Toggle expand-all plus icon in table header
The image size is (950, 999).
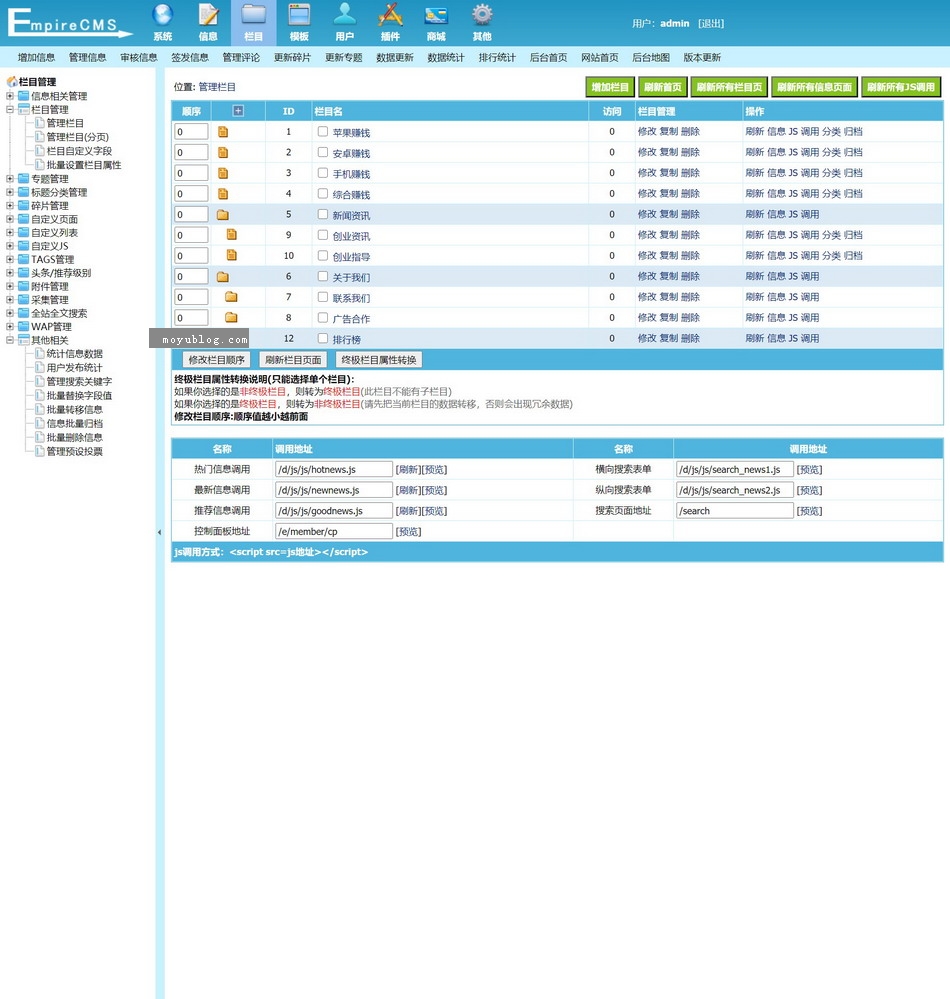(238, 111)
